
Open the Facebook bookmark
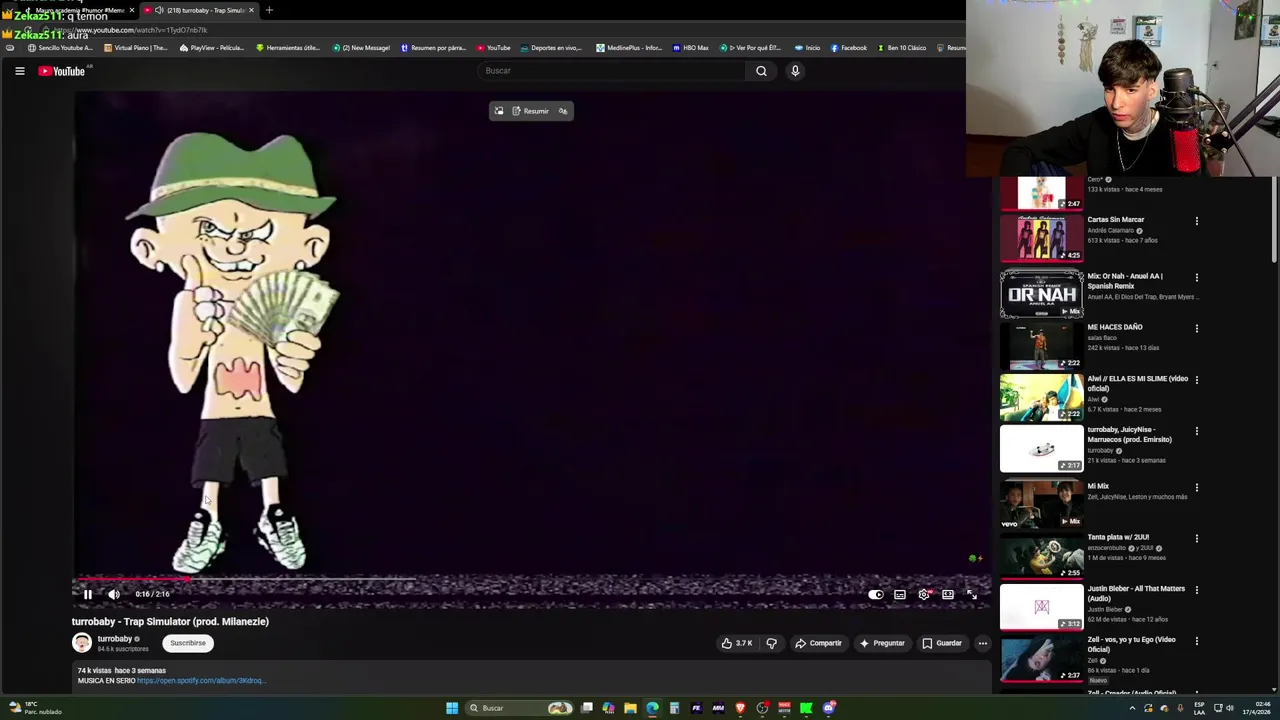848,48
